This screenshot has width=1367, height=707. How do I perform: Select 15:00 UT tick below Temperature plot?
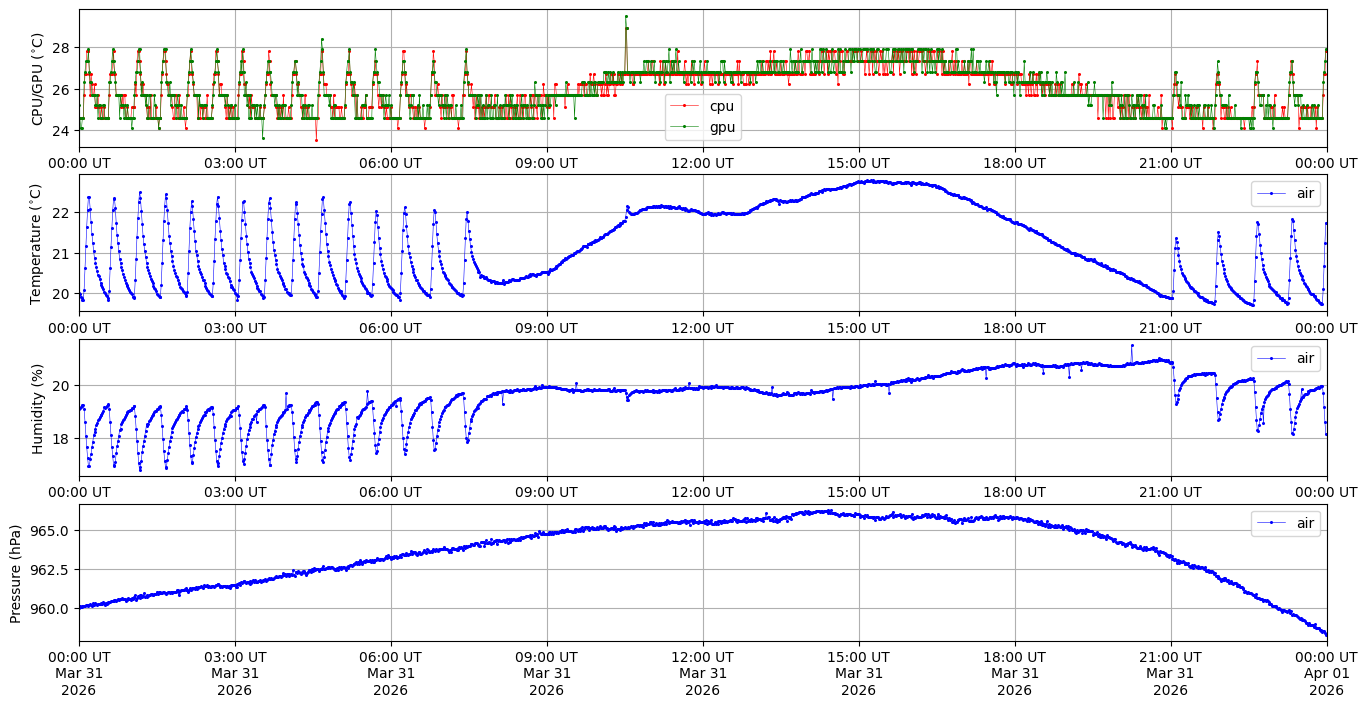coord(858,327)
